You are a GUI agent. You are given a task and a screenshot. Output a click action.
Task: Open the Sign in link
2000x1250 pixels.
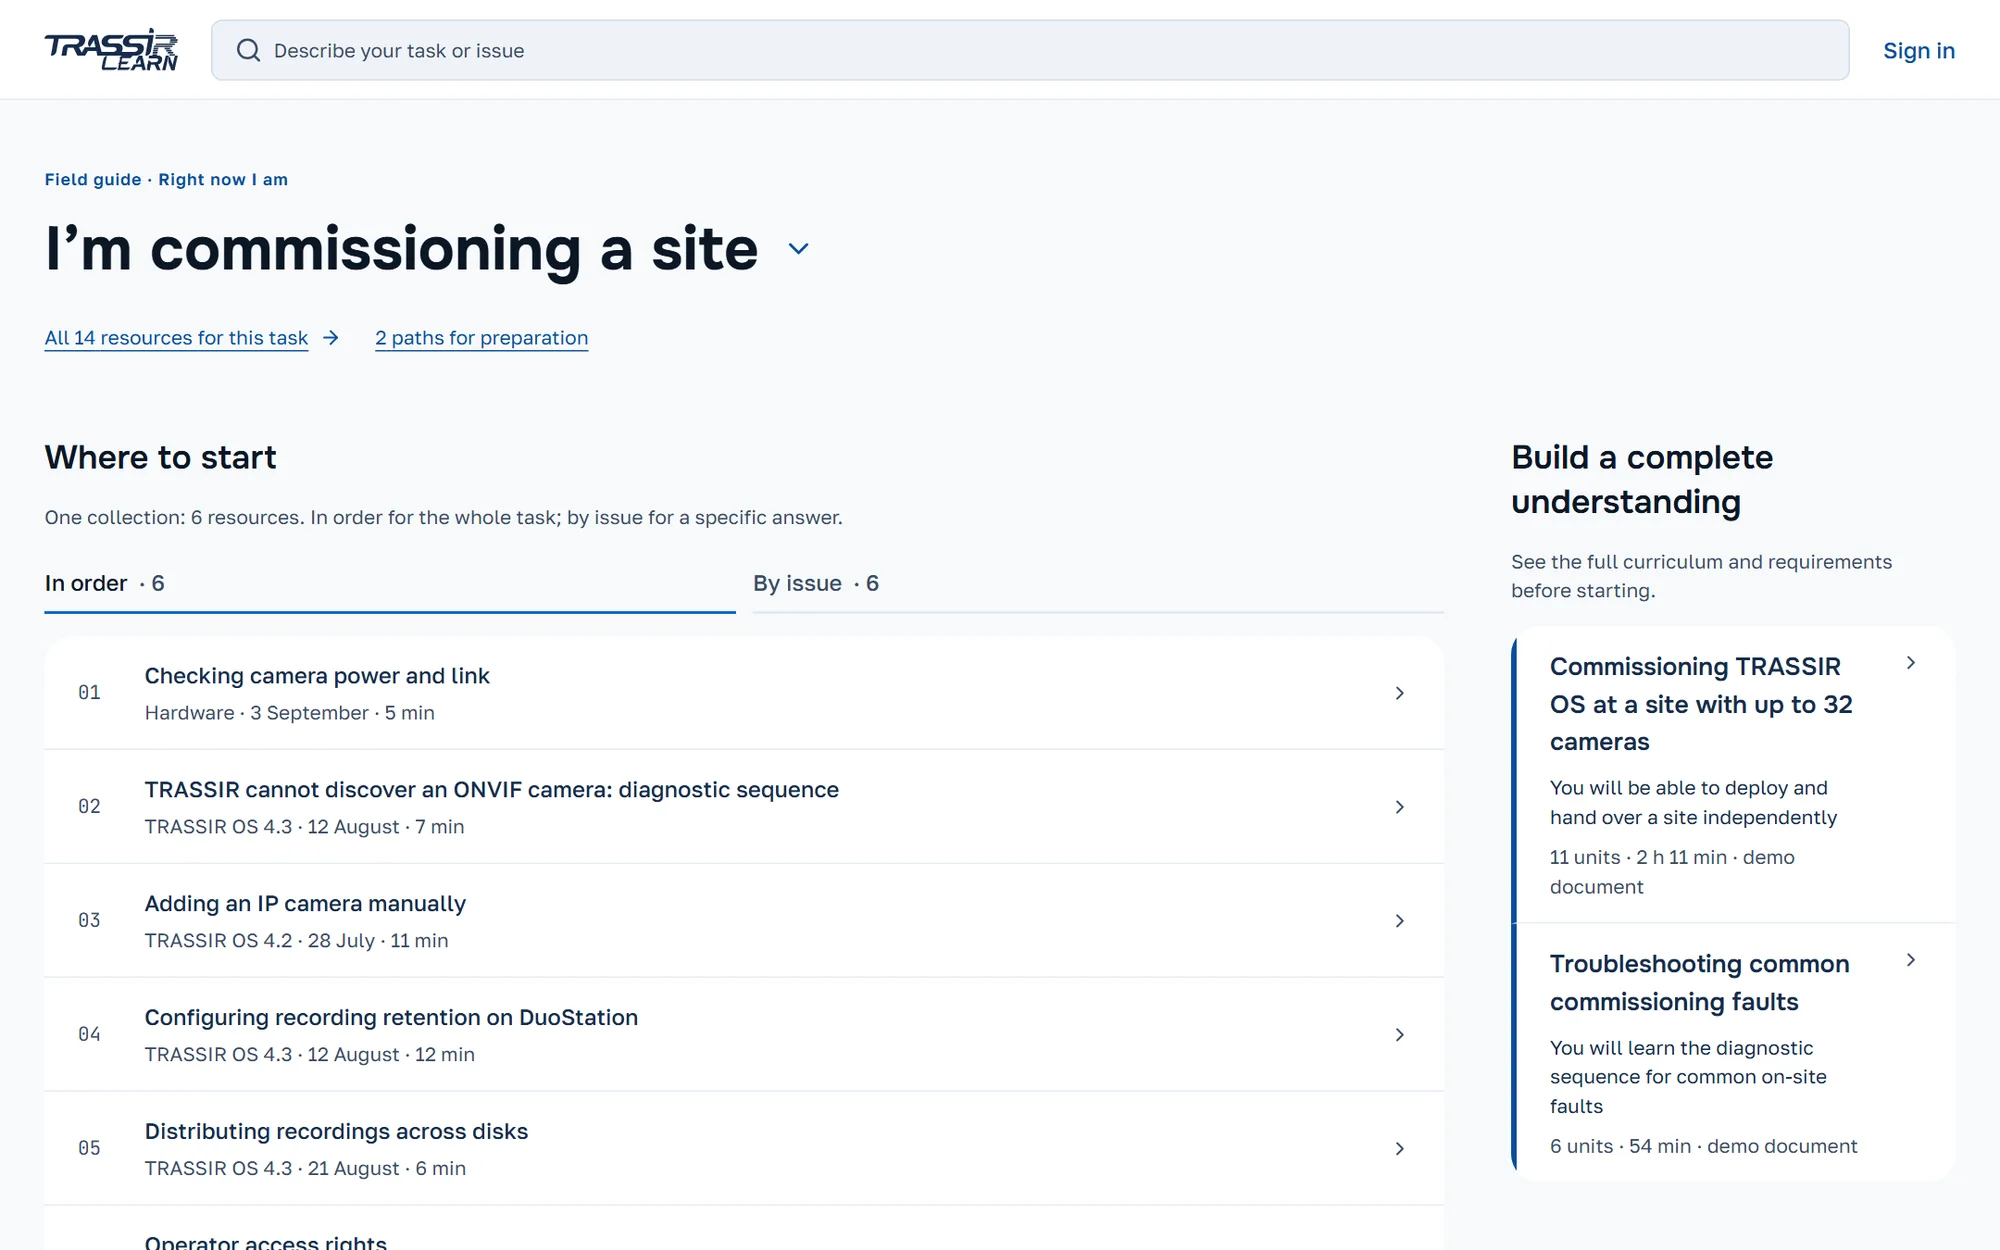click(1918, 50)
